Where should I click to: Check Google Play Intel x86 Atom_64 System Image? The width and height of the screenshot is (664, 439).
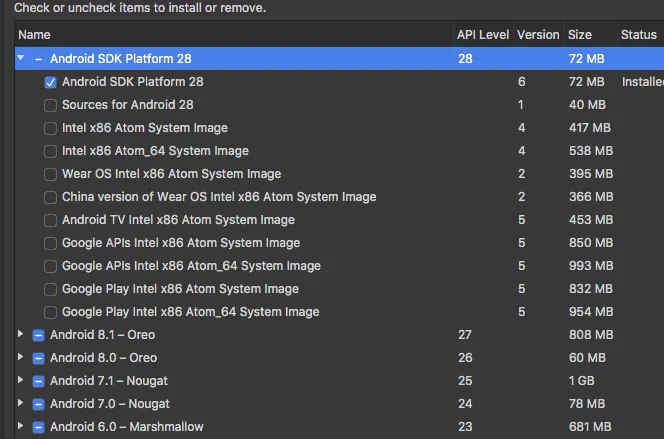click(x=51, y=312)
